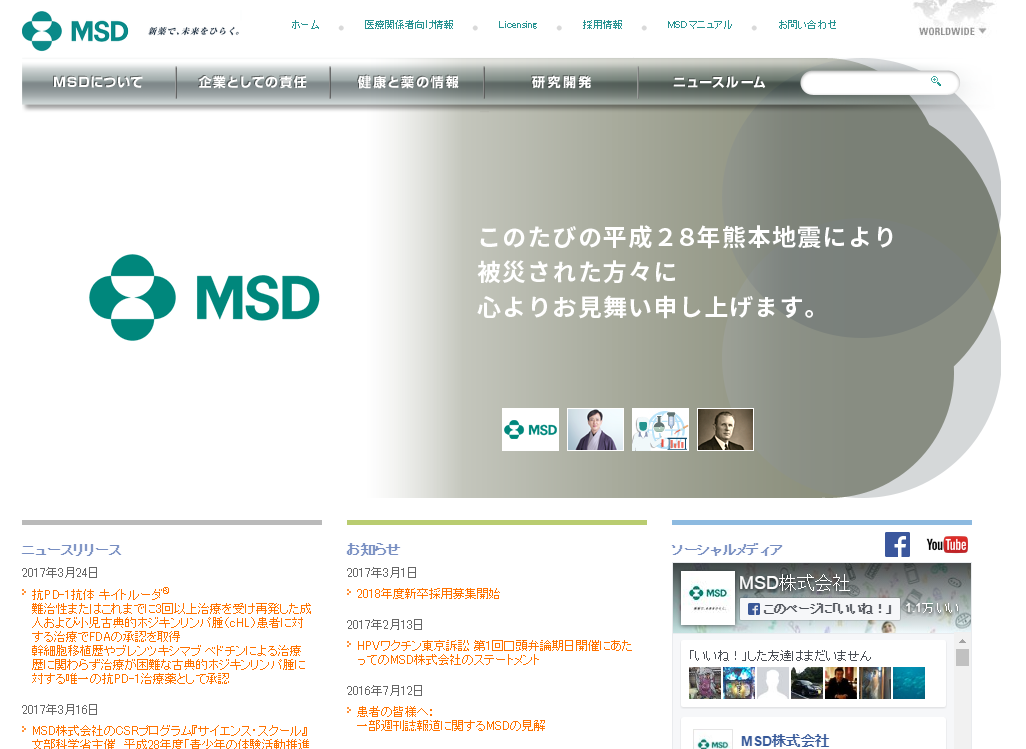Click the お知らせ section heading
The height and width of the screenshot is (749, 1026).
click(x=373, y=549)
